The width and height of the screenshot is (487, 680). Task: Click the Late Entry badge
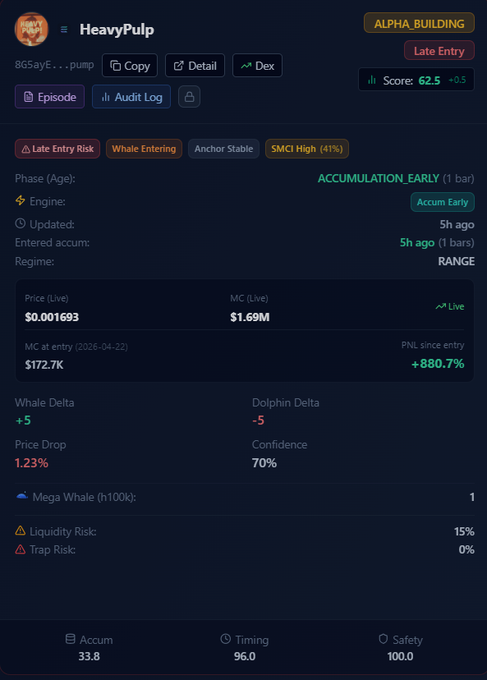(x=439, y=51)
